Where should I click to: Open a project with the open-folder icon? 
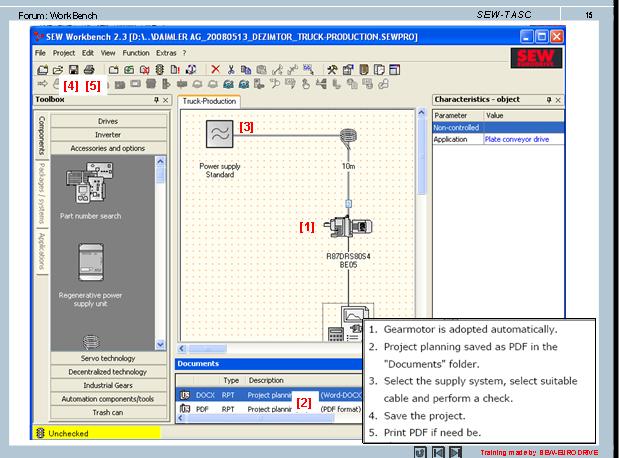click(58, 70)
